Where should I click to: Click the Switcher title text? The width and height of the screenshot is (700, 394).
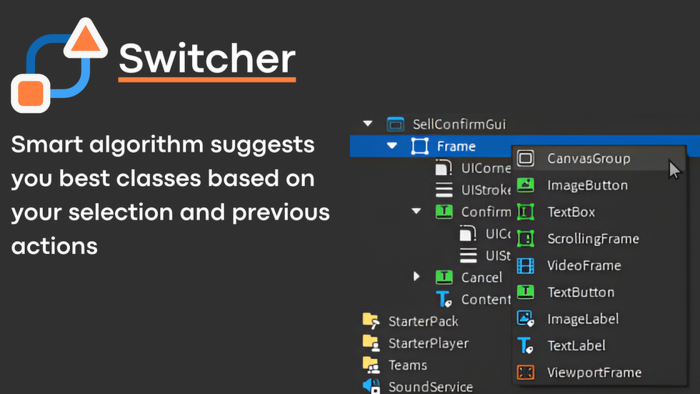point(207,59)
